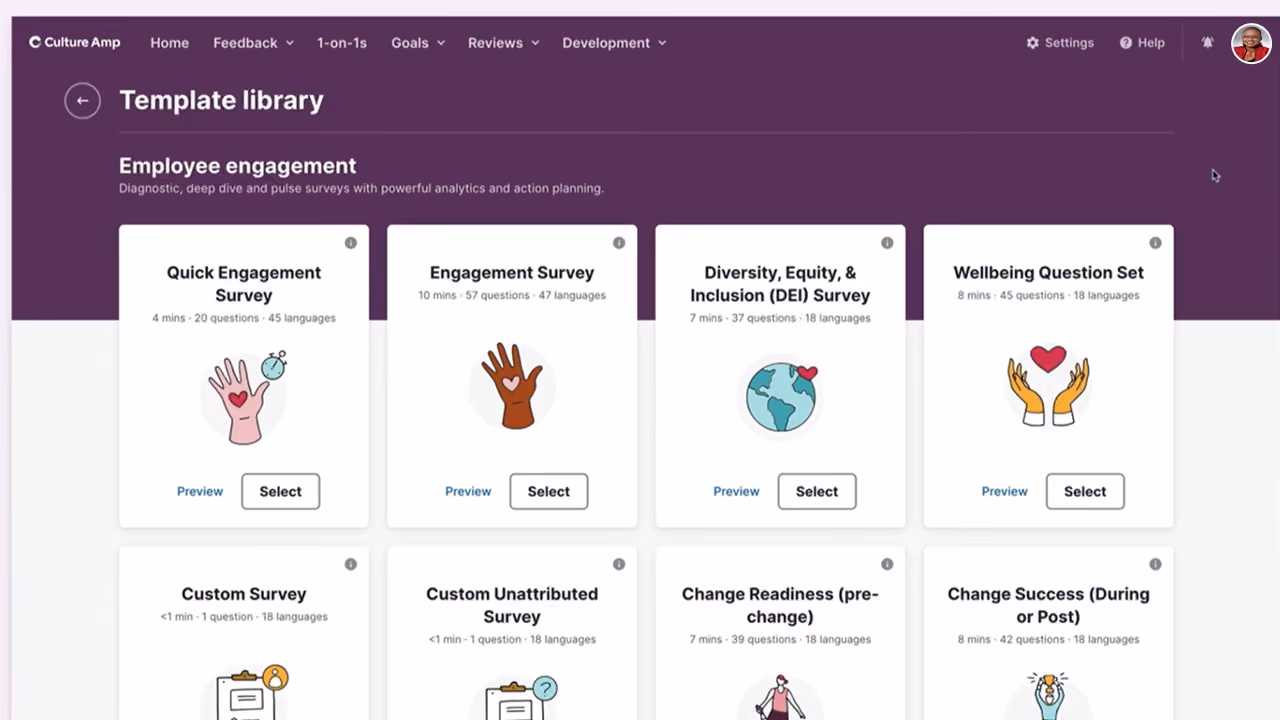This screenshot has width=1280, height=720.
Task: Click the back arrow beside Template library
Action: click(x=82, y=100)
